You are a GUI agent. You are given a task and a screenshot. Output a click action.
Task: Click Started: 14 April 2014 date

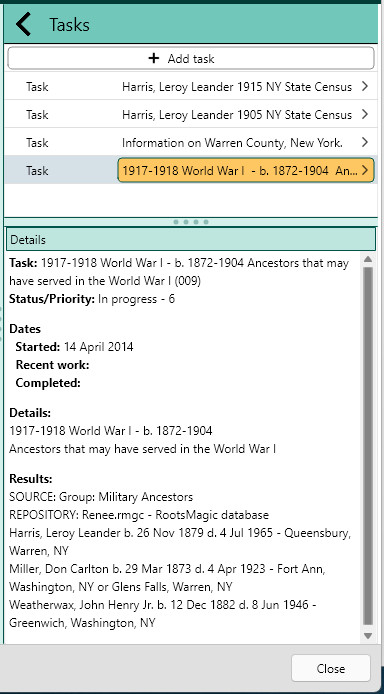(x=74, y=347)
